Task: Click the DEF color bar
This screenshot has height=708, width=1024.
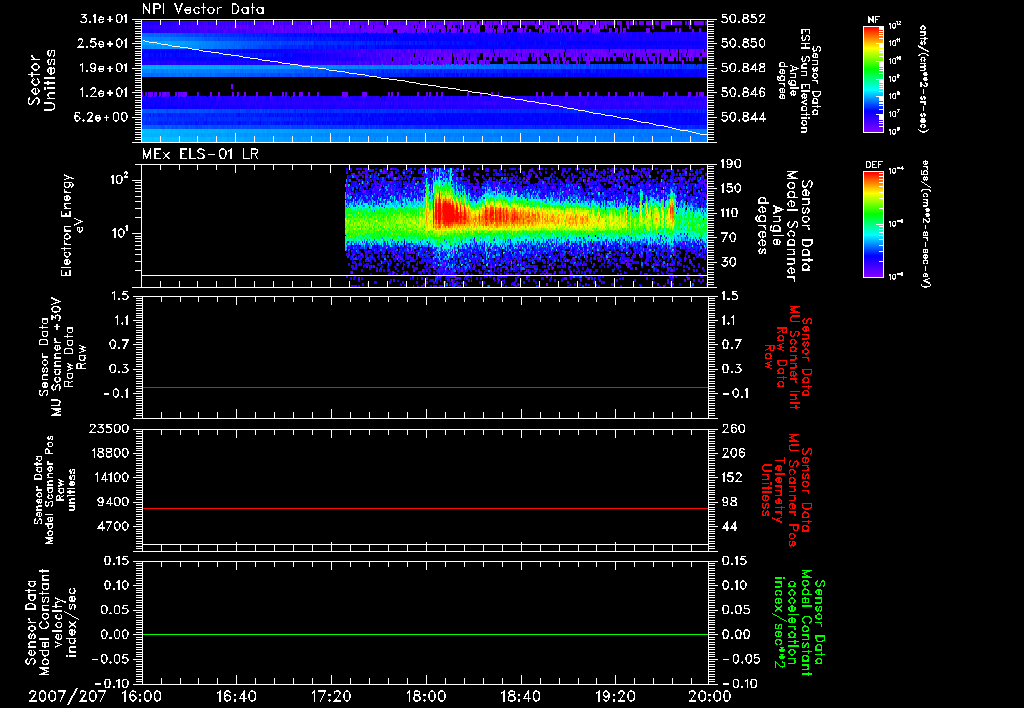Action: [x=873, y=224]
